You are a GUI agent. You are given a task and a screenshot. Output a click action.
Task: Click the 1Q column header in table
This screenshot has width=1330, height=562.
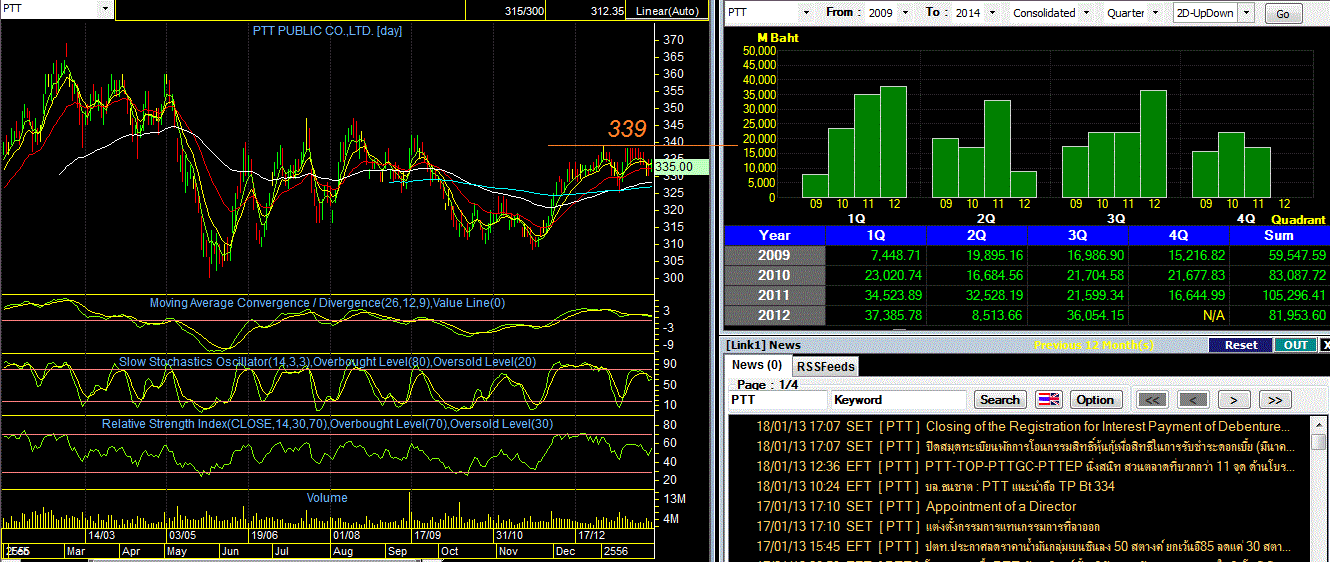coord(877,235)
